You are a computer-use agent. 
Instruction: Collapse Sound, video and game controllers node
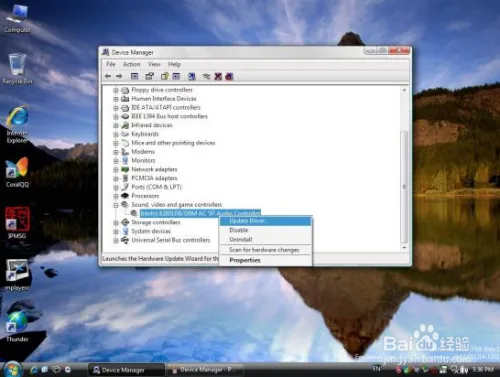[x=116, y=205]
